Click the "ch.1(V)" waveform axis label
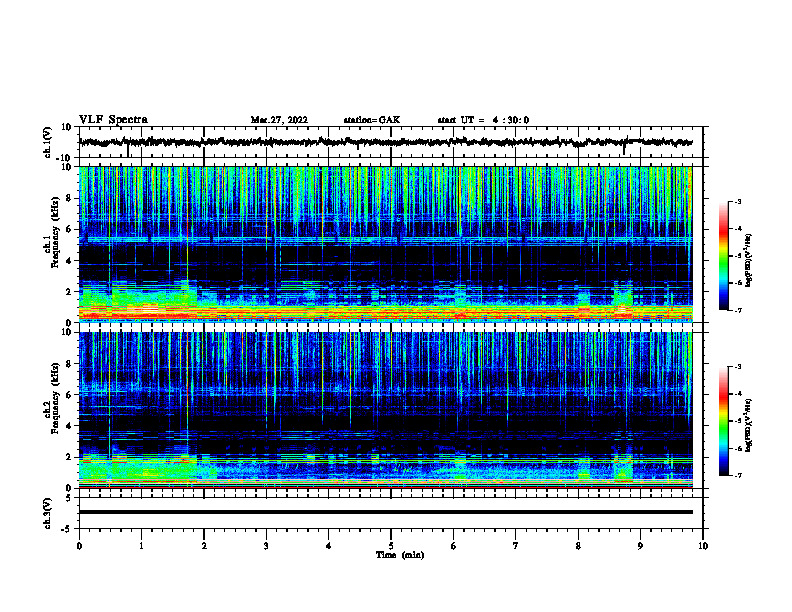792x612 pixels. point(48,142)
